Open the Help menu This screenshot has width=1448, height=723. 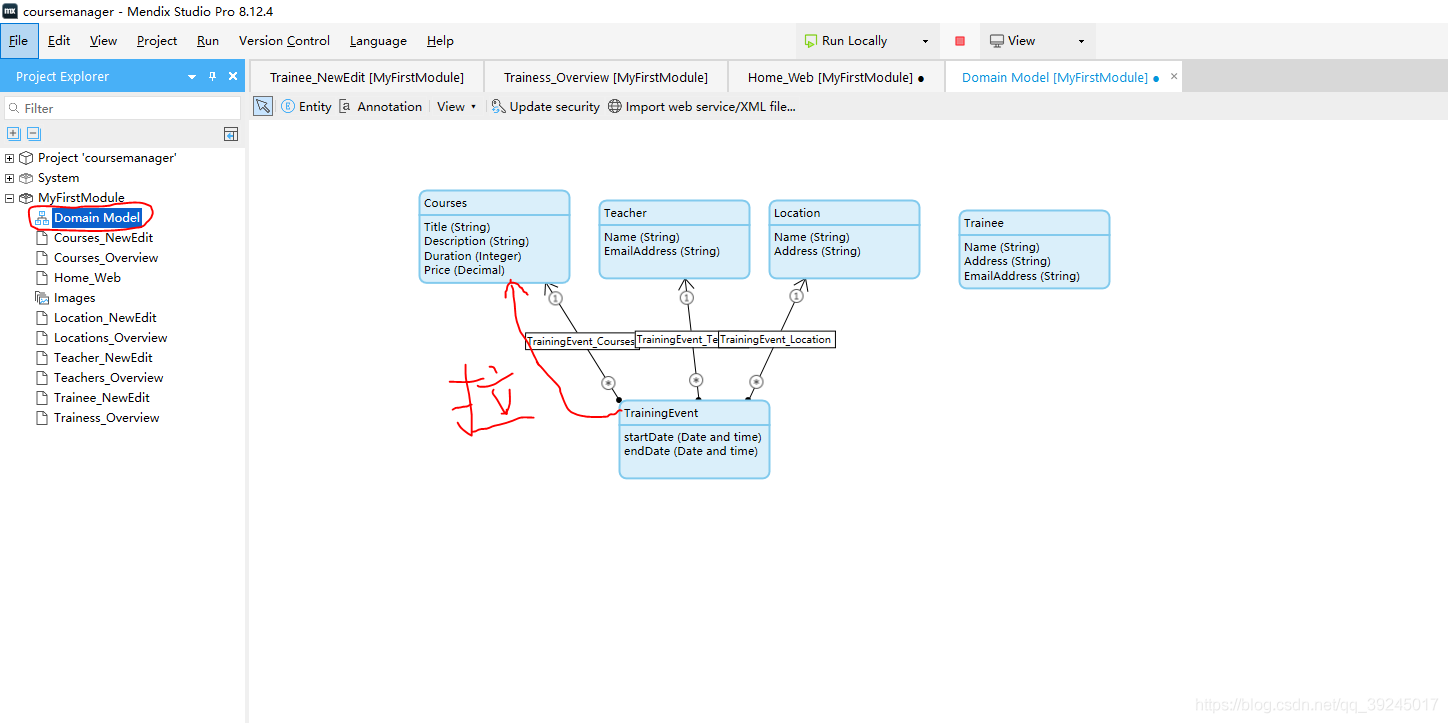pyautogui.click(x=440, y=41)
